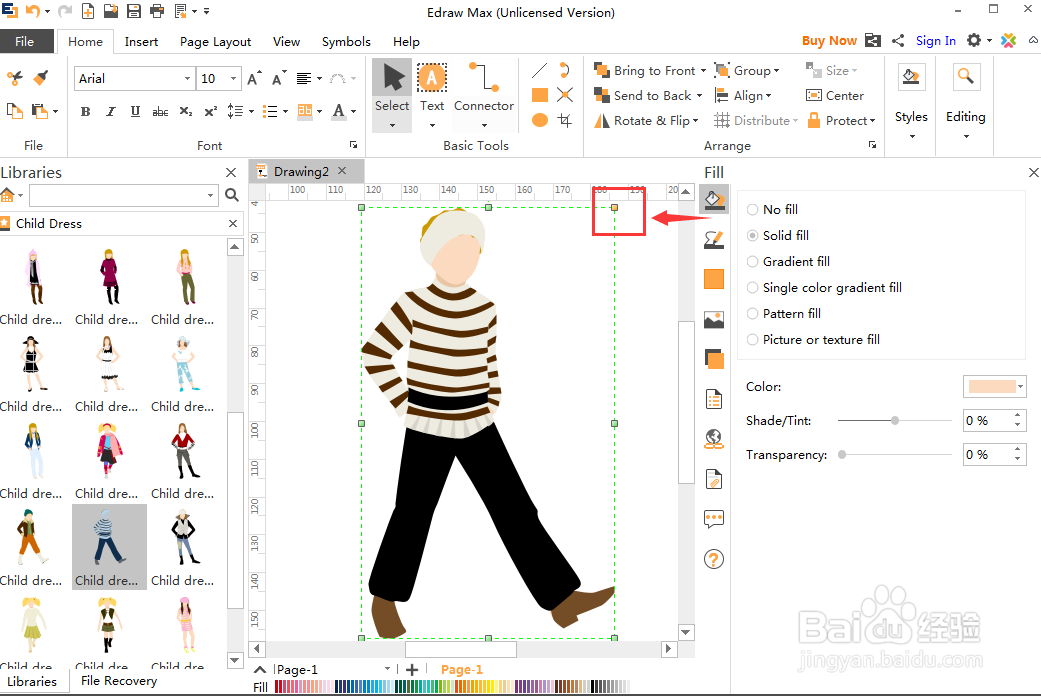
Task: Open the Comments speech bubble icon in sidebar
Action: [714, 519]
